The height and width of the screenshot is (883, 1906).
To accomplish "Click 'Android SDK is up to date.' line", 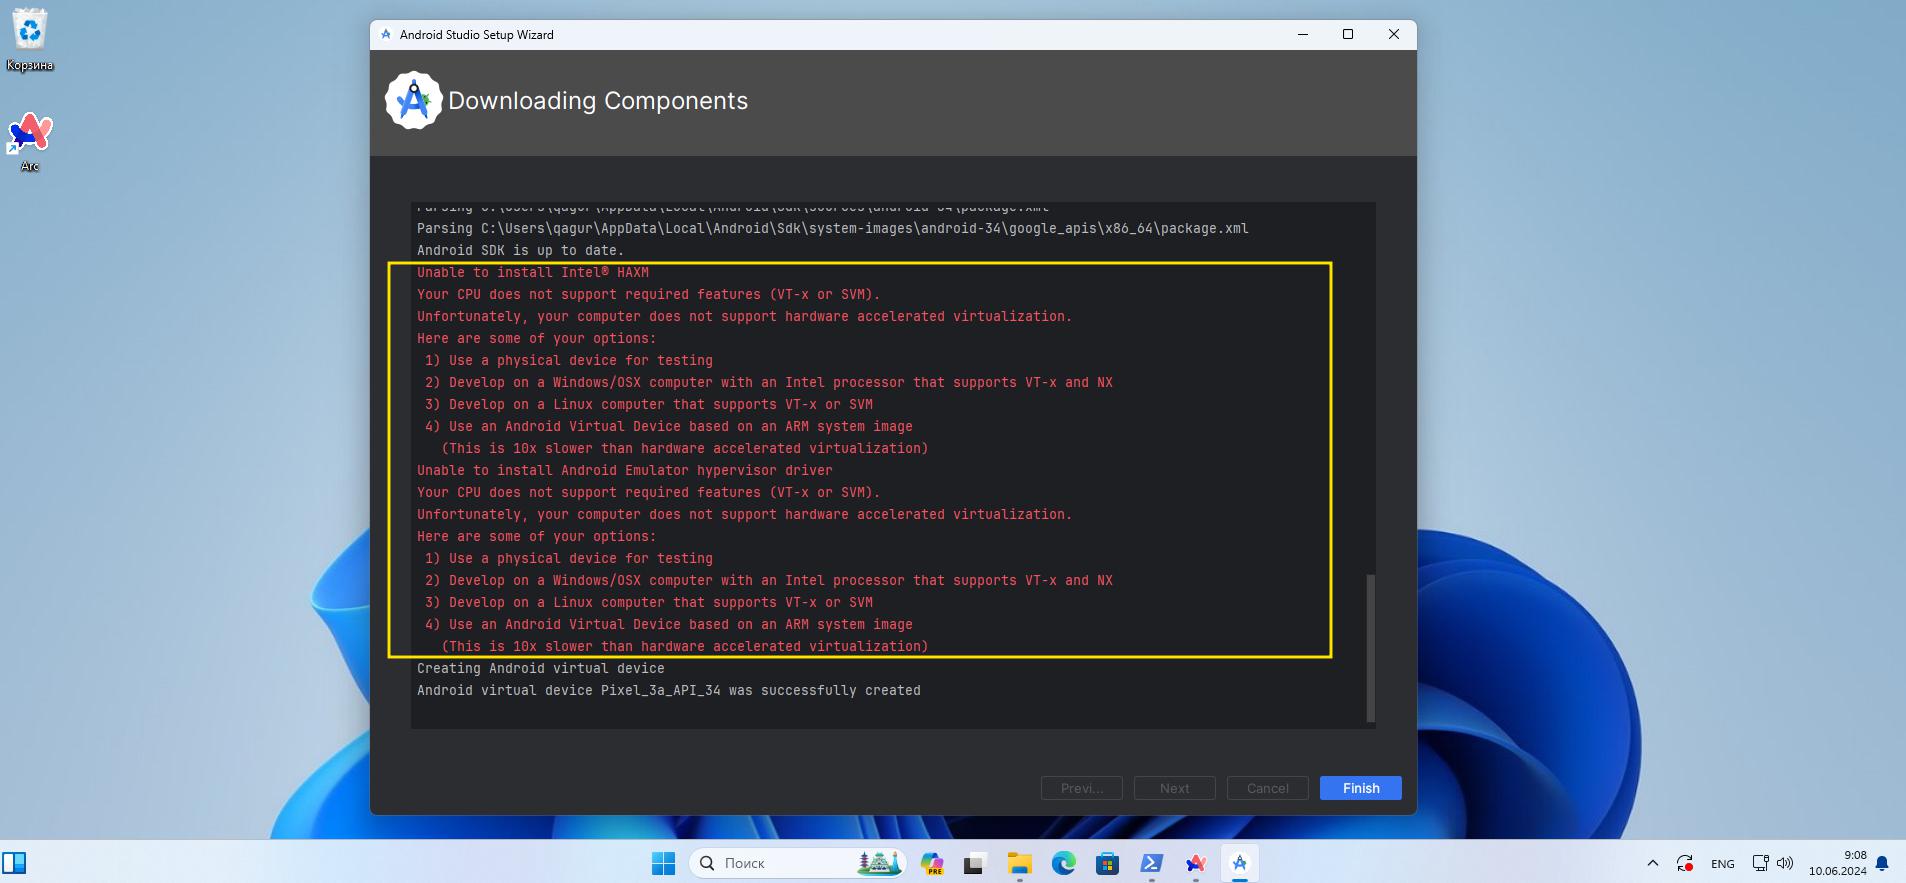I will tap(520, 250).
